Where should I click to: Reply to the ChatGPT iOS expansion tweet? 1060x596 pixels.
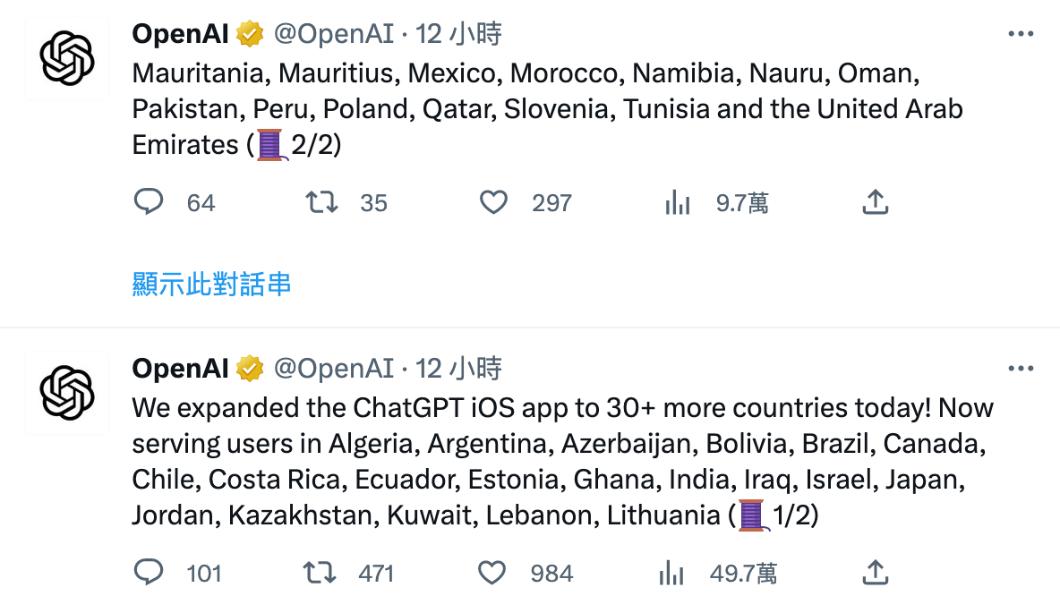point(148,573)
